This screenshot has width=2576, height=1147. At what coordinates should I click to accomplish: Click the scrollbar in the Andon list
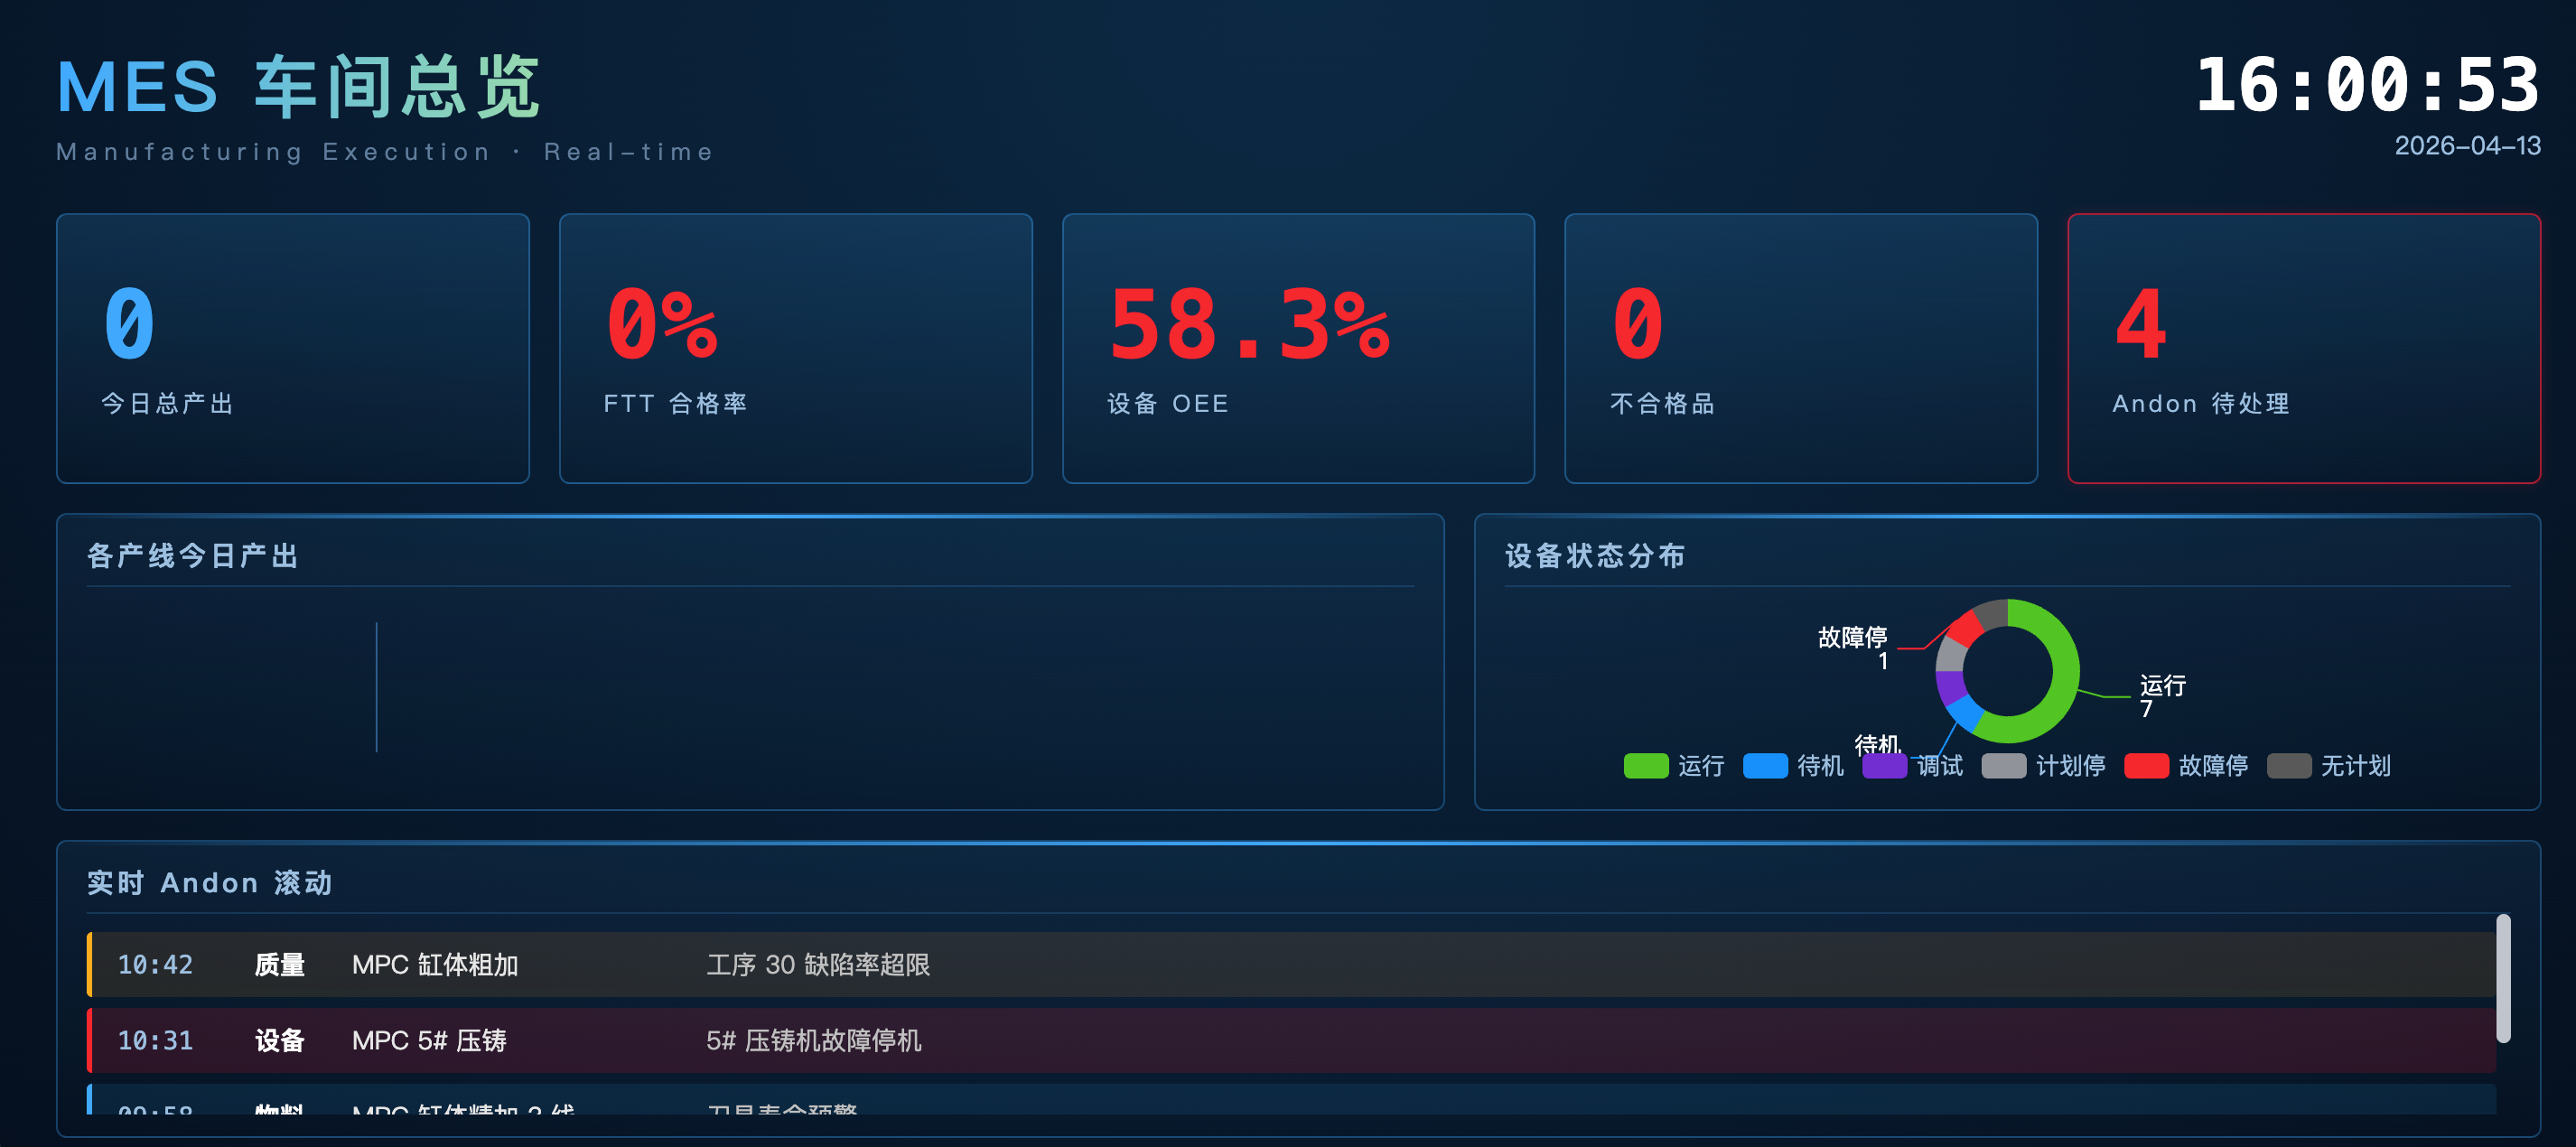[2503, 978]
